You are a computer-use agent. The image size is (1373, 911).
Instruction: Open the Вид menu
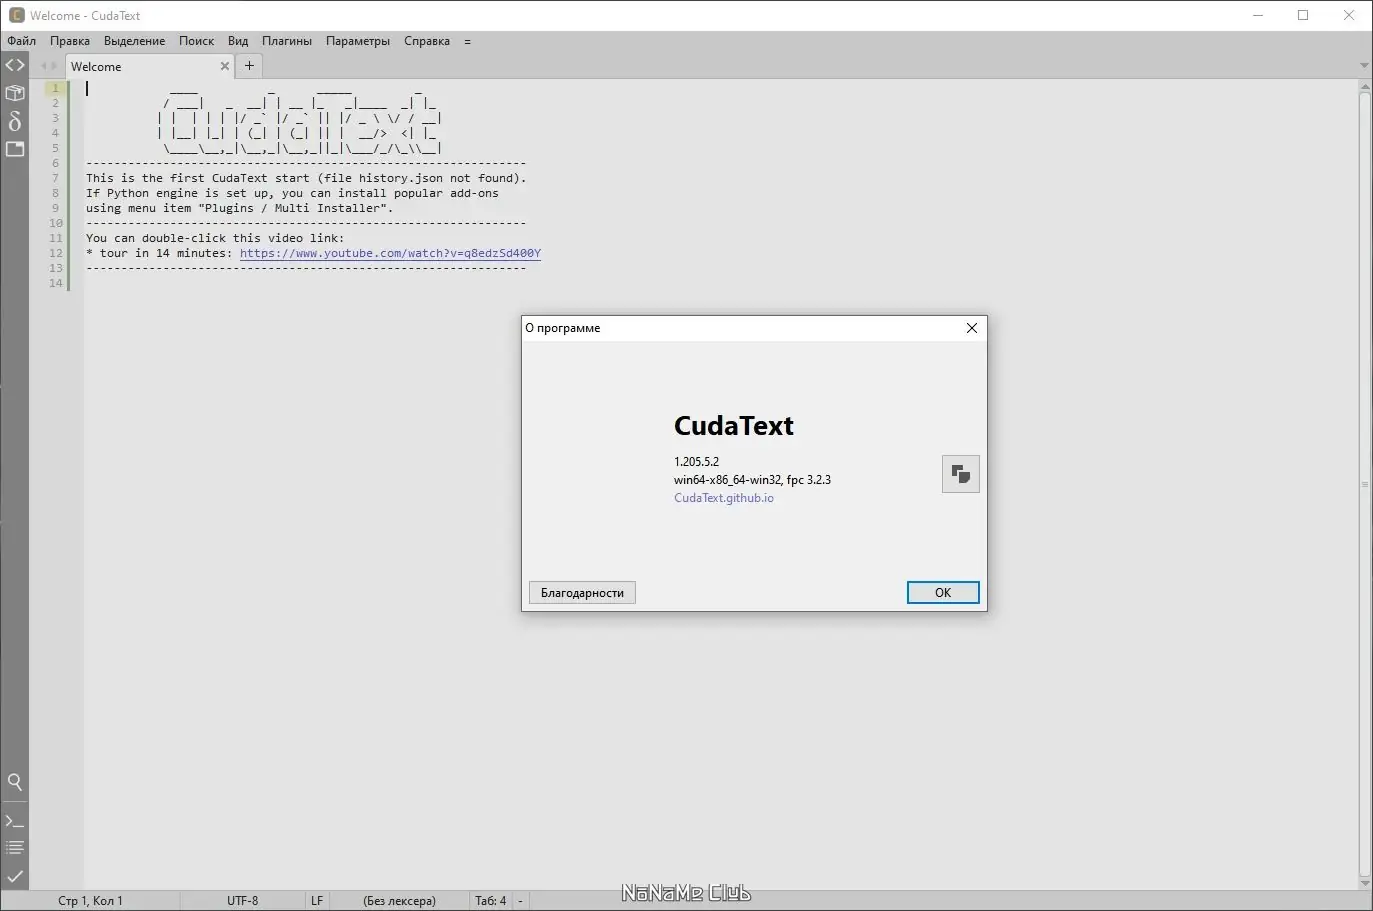(x=238, y=41)
